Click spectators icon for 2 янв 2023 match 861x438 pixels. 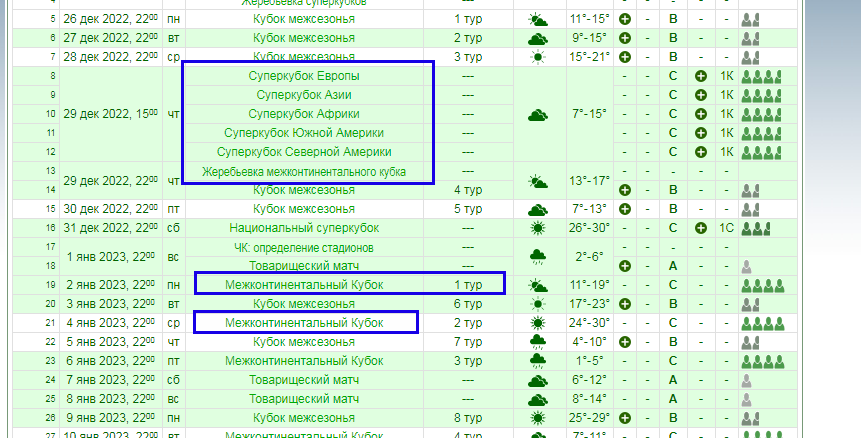[760, 285]
